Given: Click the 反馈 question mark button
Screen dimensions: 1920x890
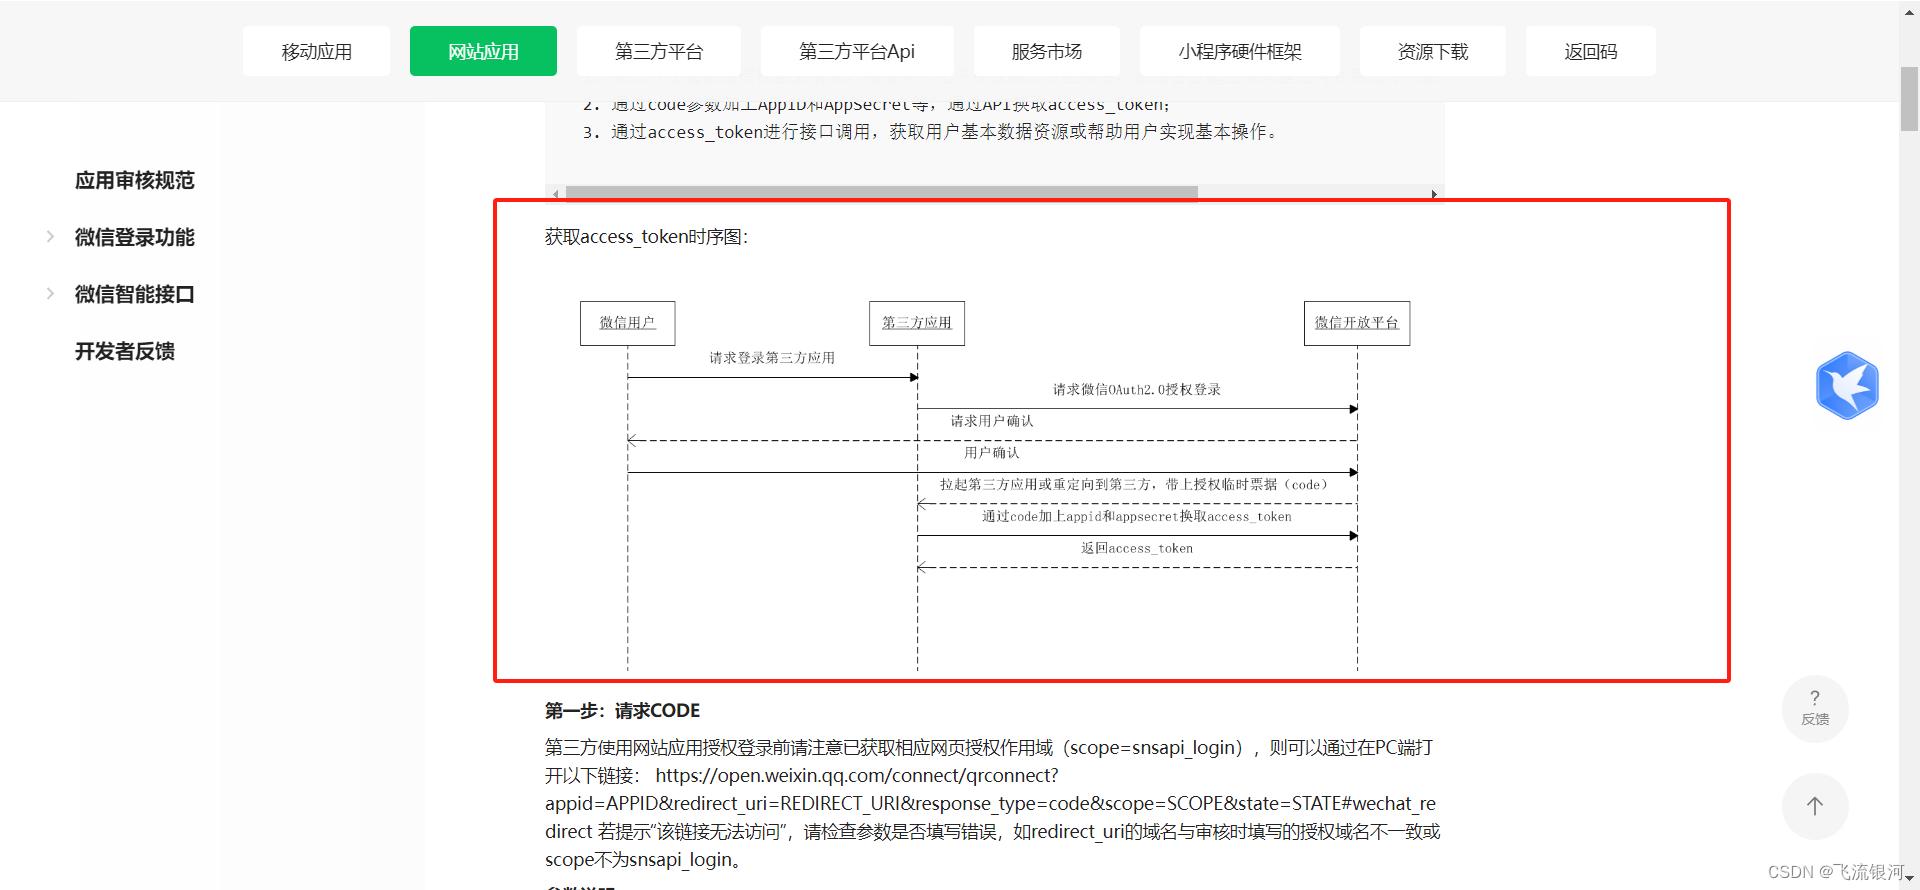Looking at the screenshot, I should point(1815,708).
